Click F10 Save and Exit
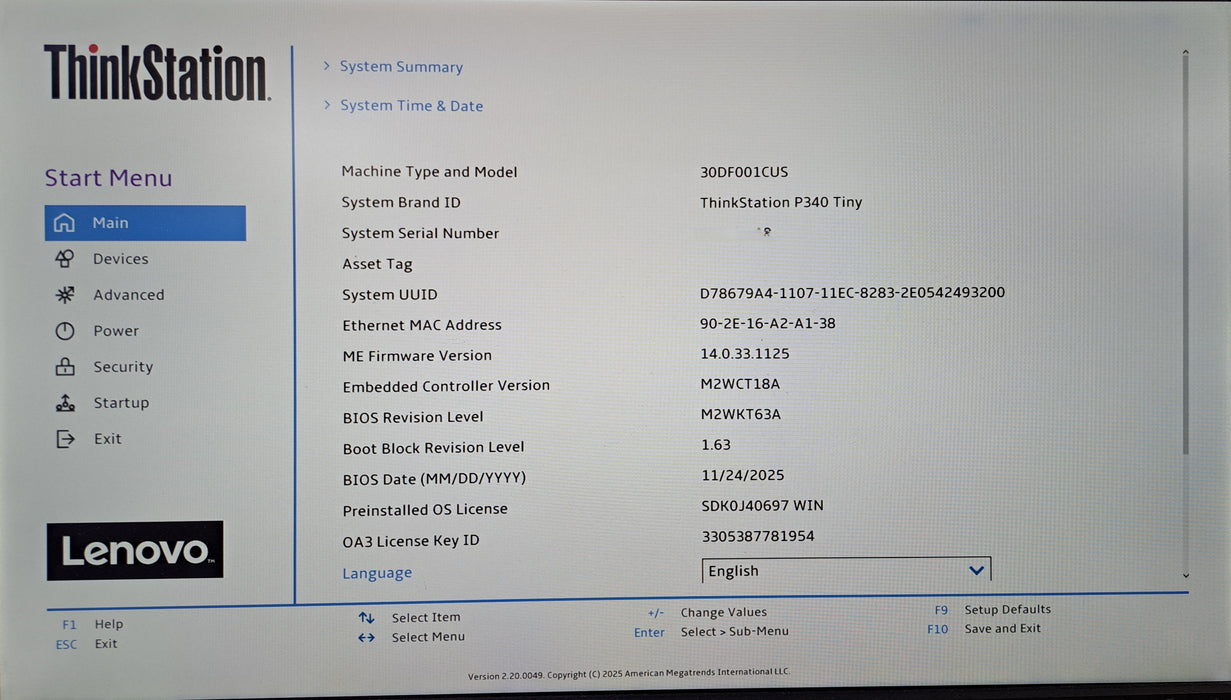Viewport: 1231px width, 700px height. tap(984, 629)
